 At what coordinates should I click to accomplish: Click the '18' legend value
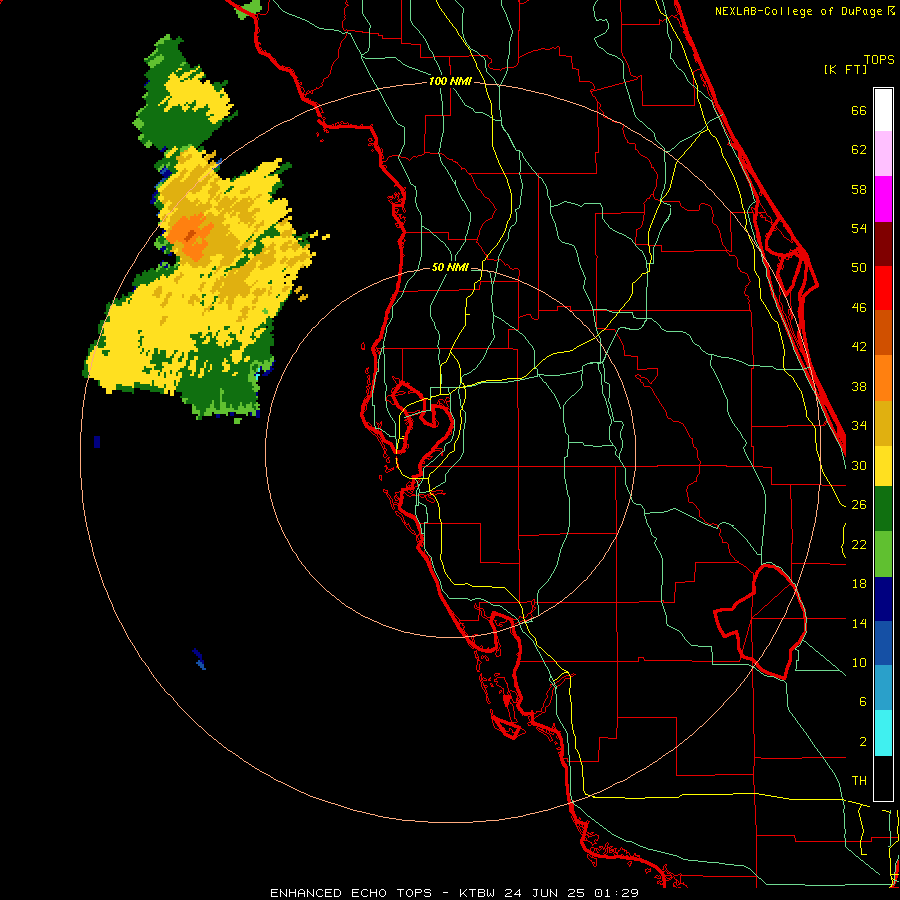coord(859,584)
